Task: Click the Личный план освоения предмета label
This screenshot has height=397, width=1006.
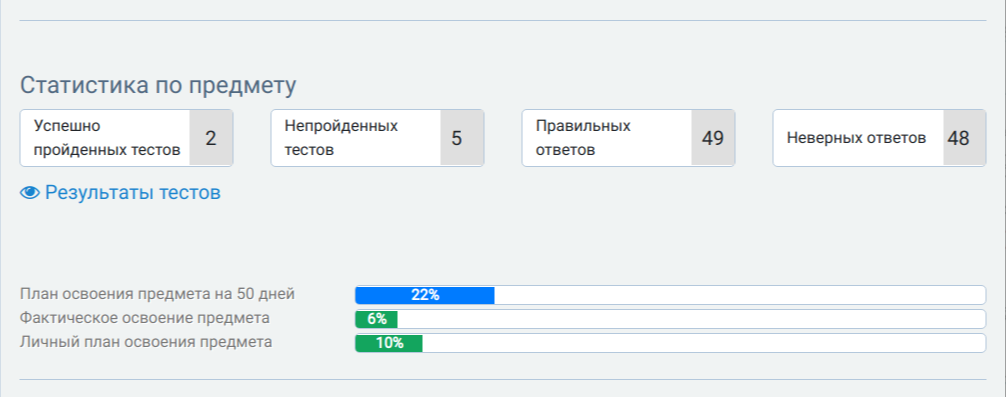Action: coord(146,342)
